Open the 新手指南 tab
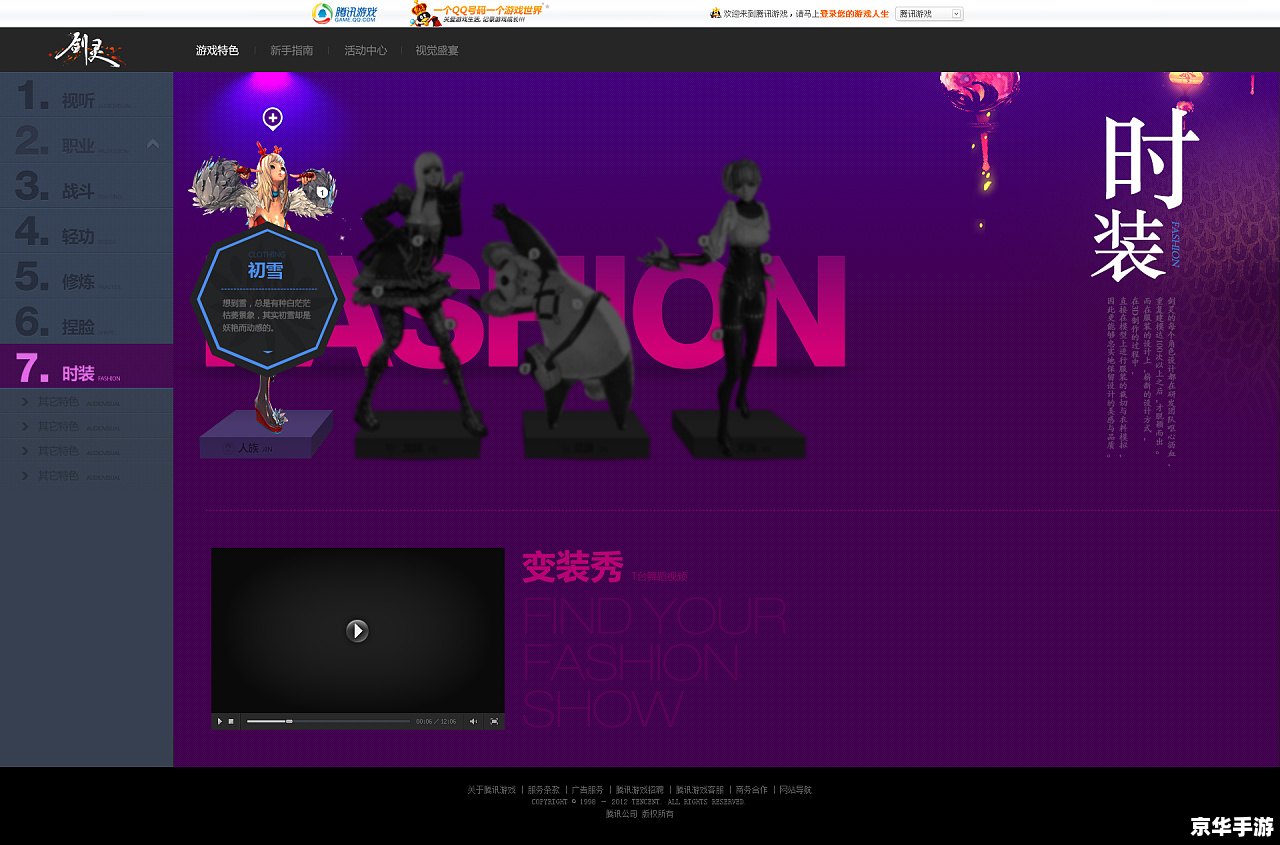This screenshot has height=845, width=1280. (291, 50)
